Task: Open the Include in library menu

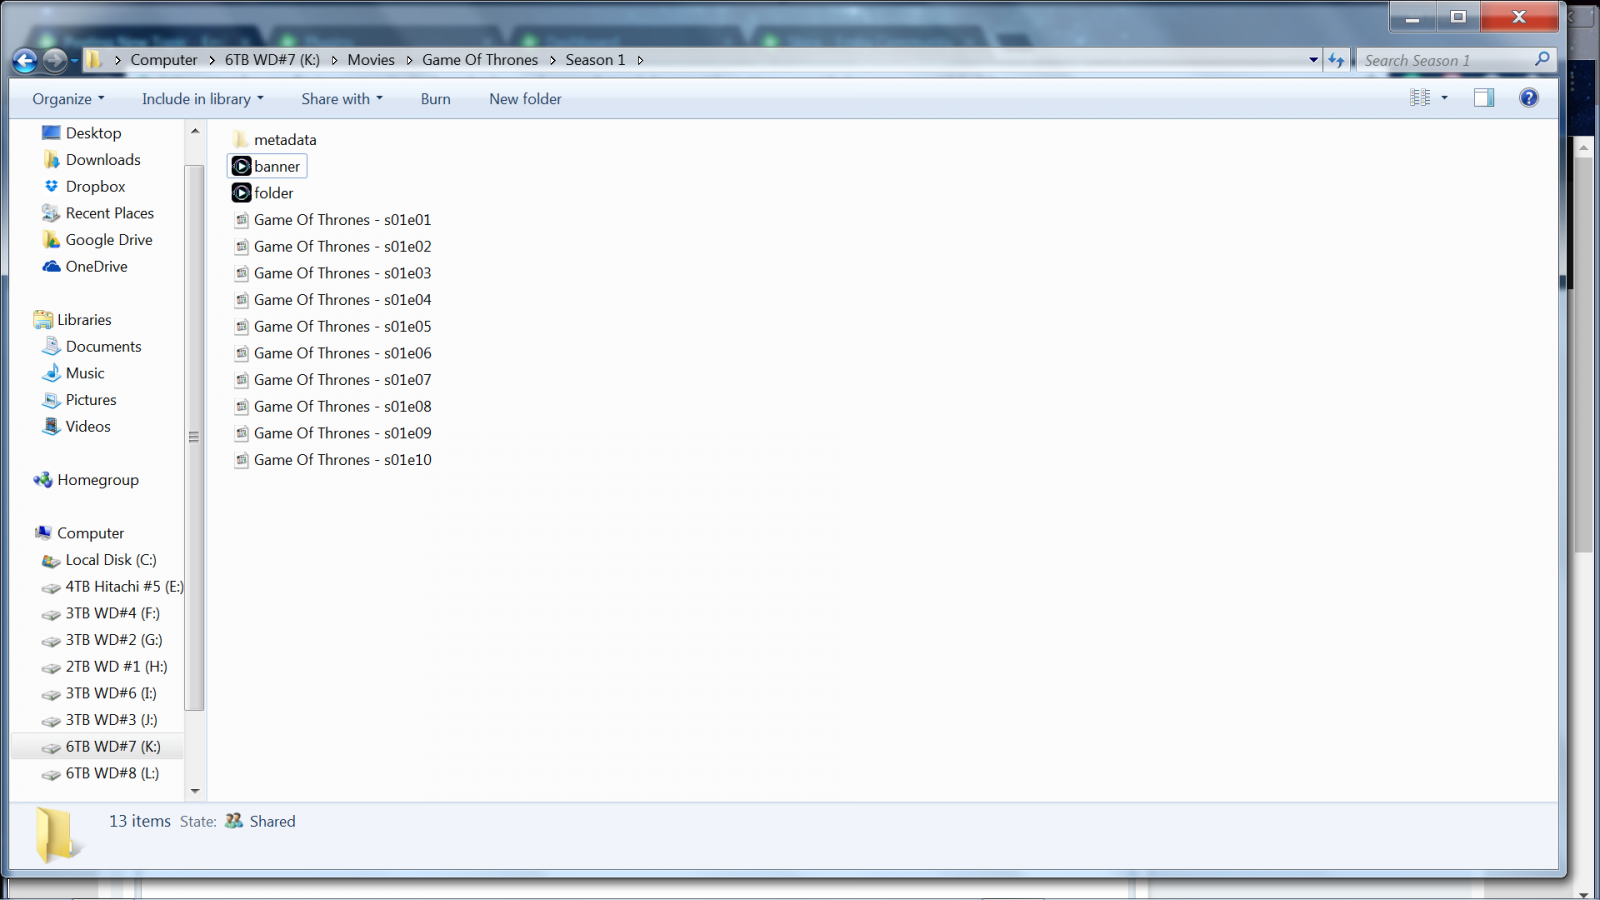Action: click(202, 98)
